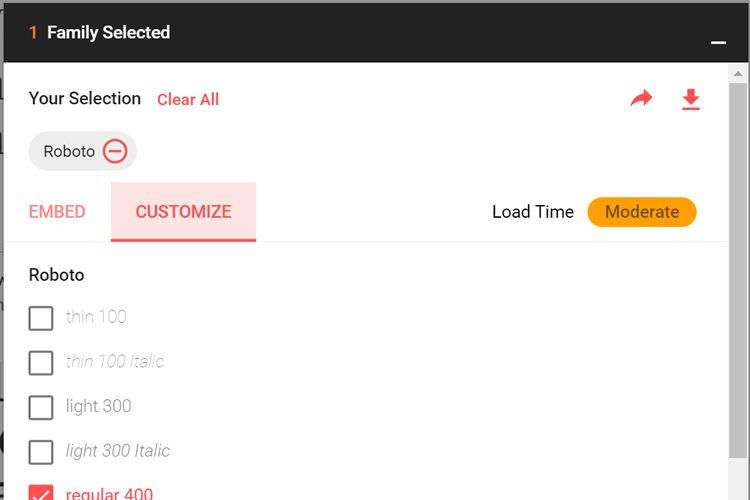This screenshot has height=500, width=750.
Task: Enable the thin 100 checkbox
Action: [x=41, y=318]
